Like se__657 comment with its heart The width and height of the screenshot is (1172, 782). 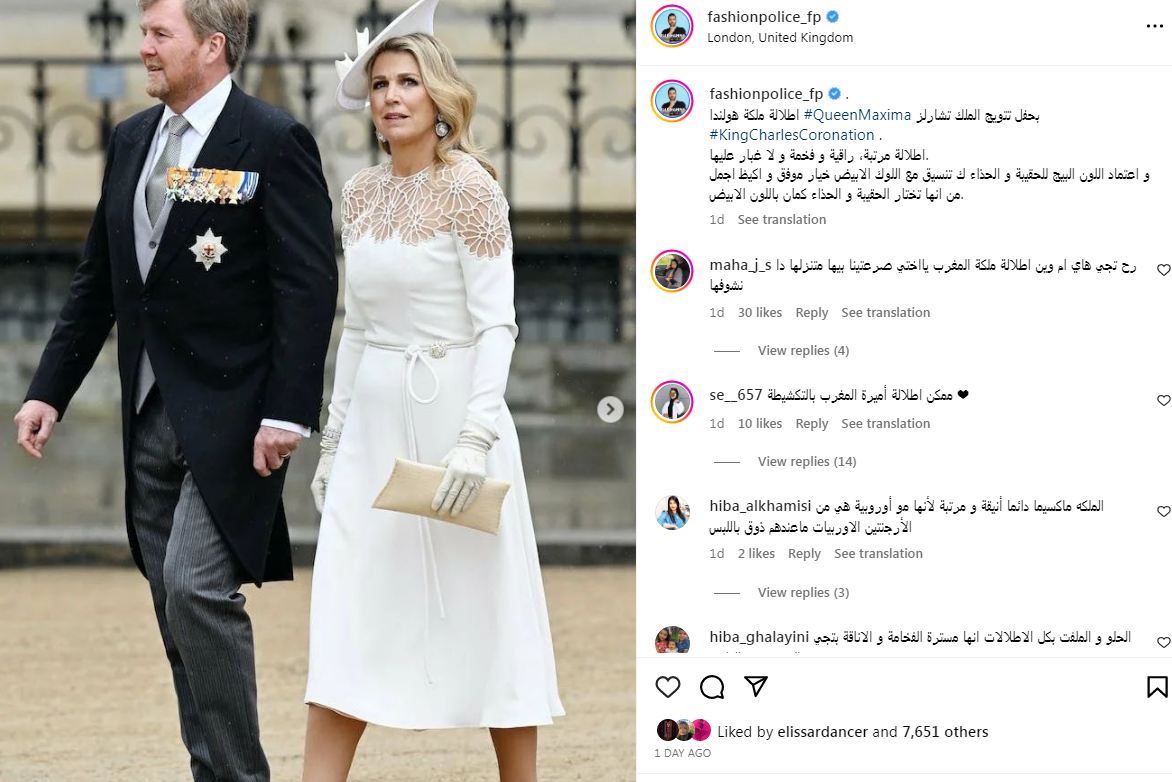tap(1164, 401)
